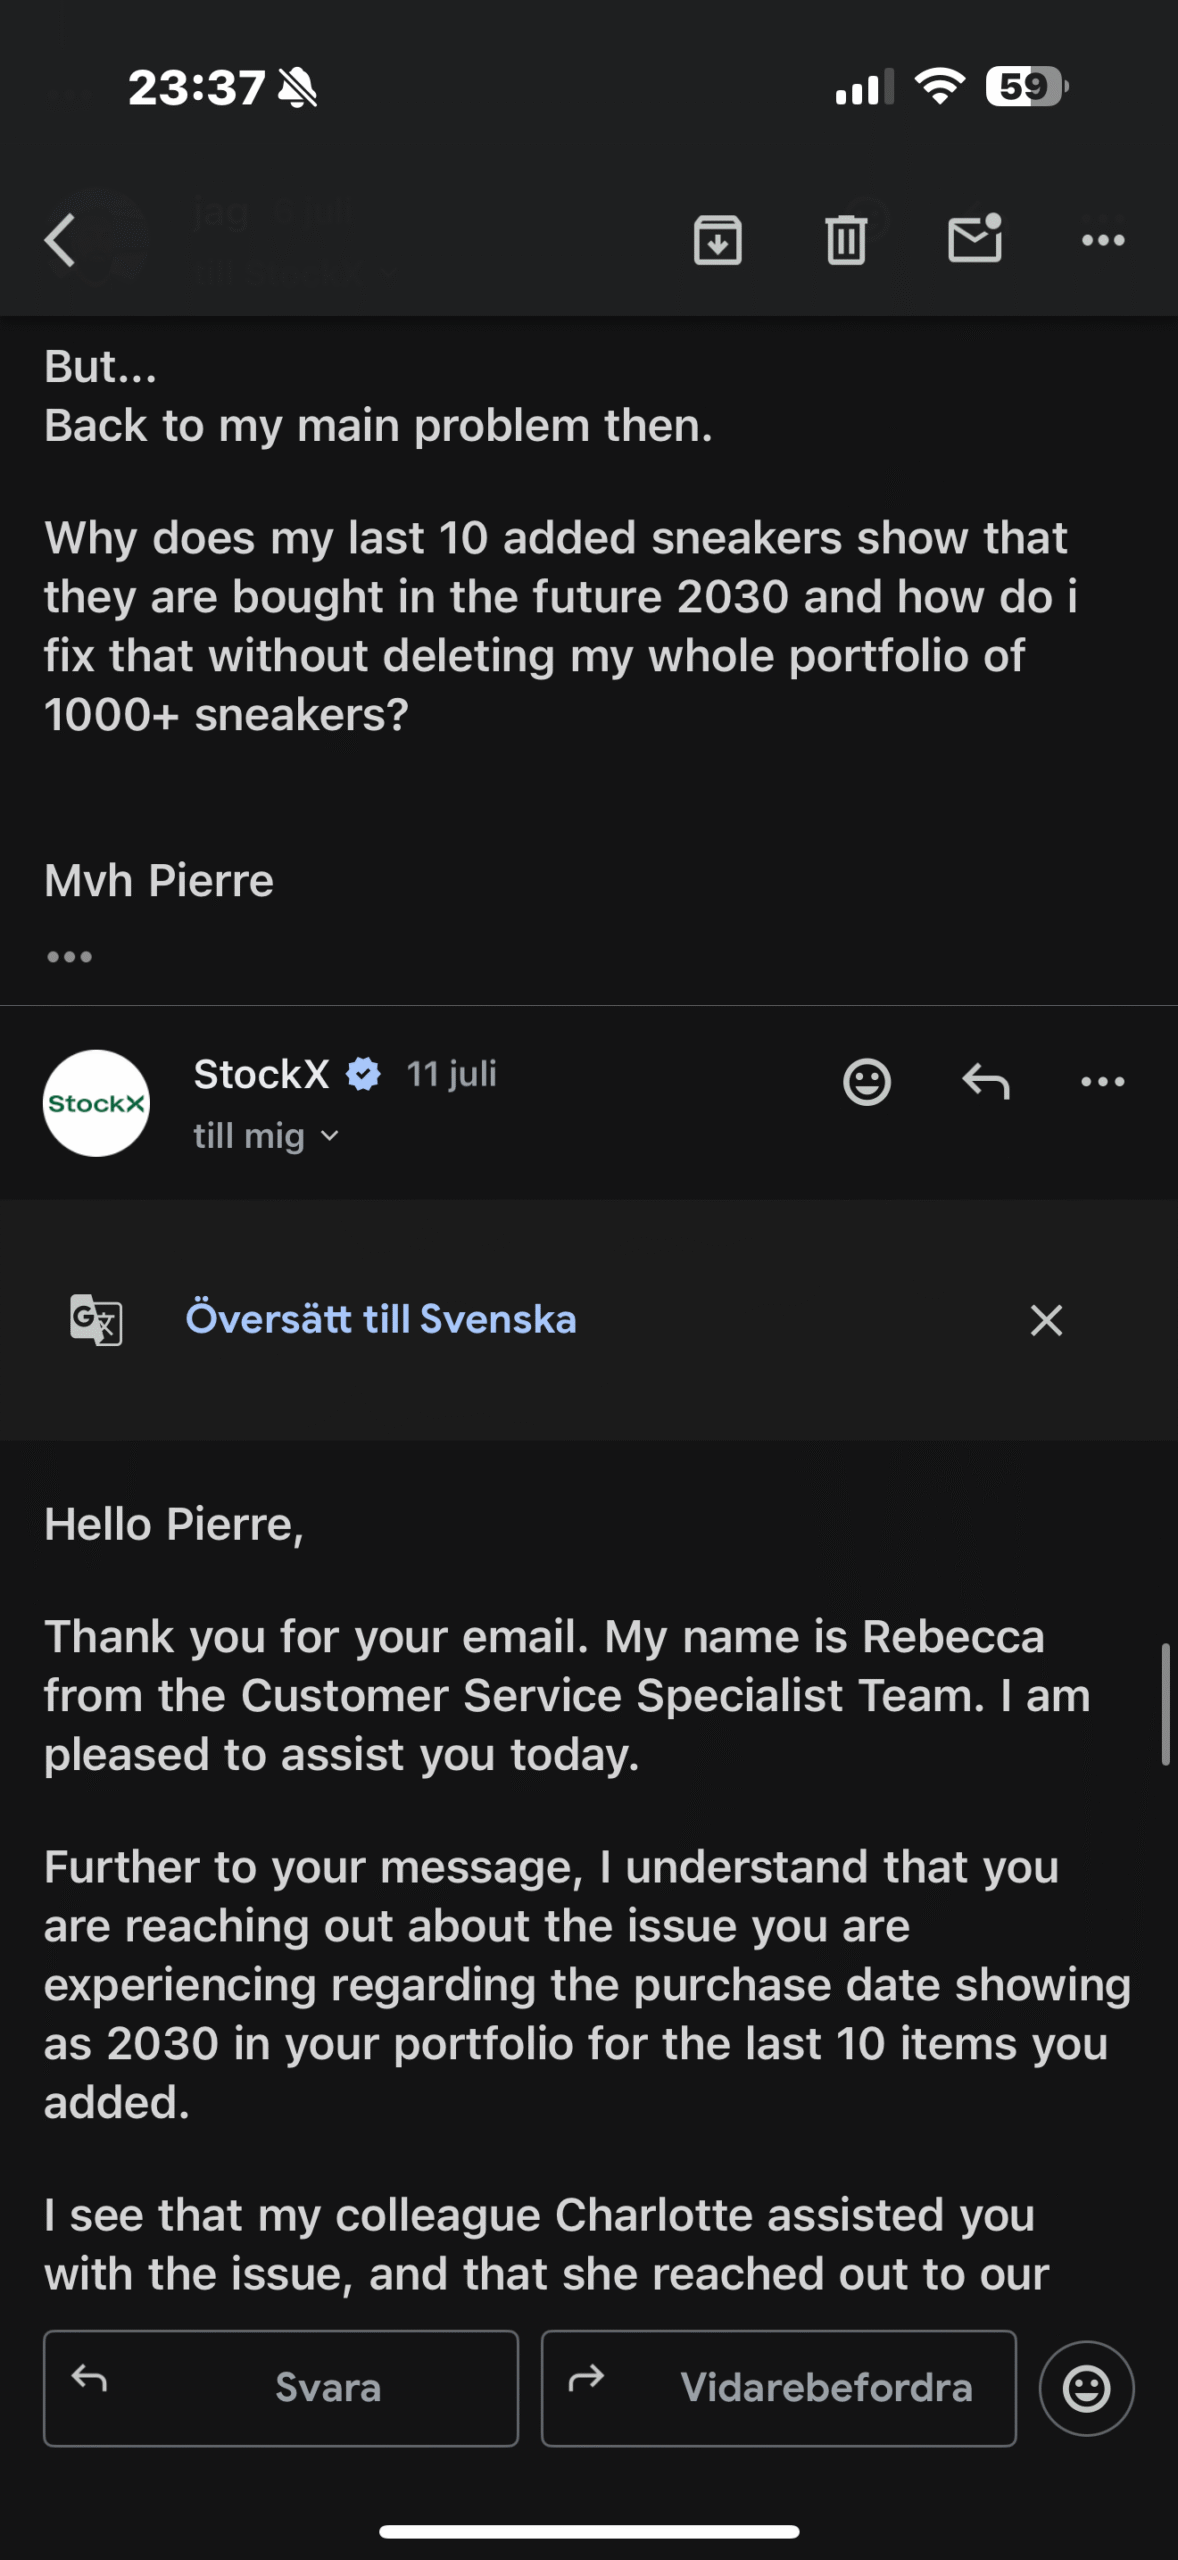Screen dimensions: 1178x2560
Task: Tap the Google Translate icon
Action: 96,1319
